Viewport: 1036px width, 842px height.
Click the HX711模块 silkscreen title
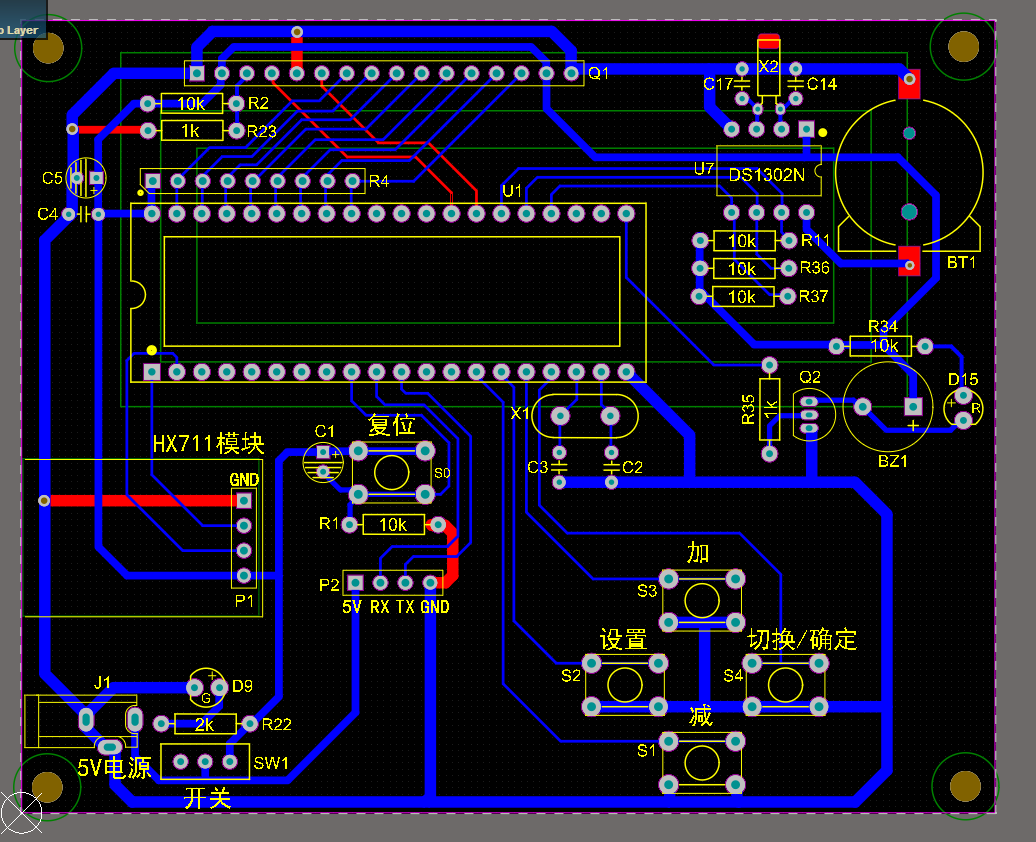[208, 443]
